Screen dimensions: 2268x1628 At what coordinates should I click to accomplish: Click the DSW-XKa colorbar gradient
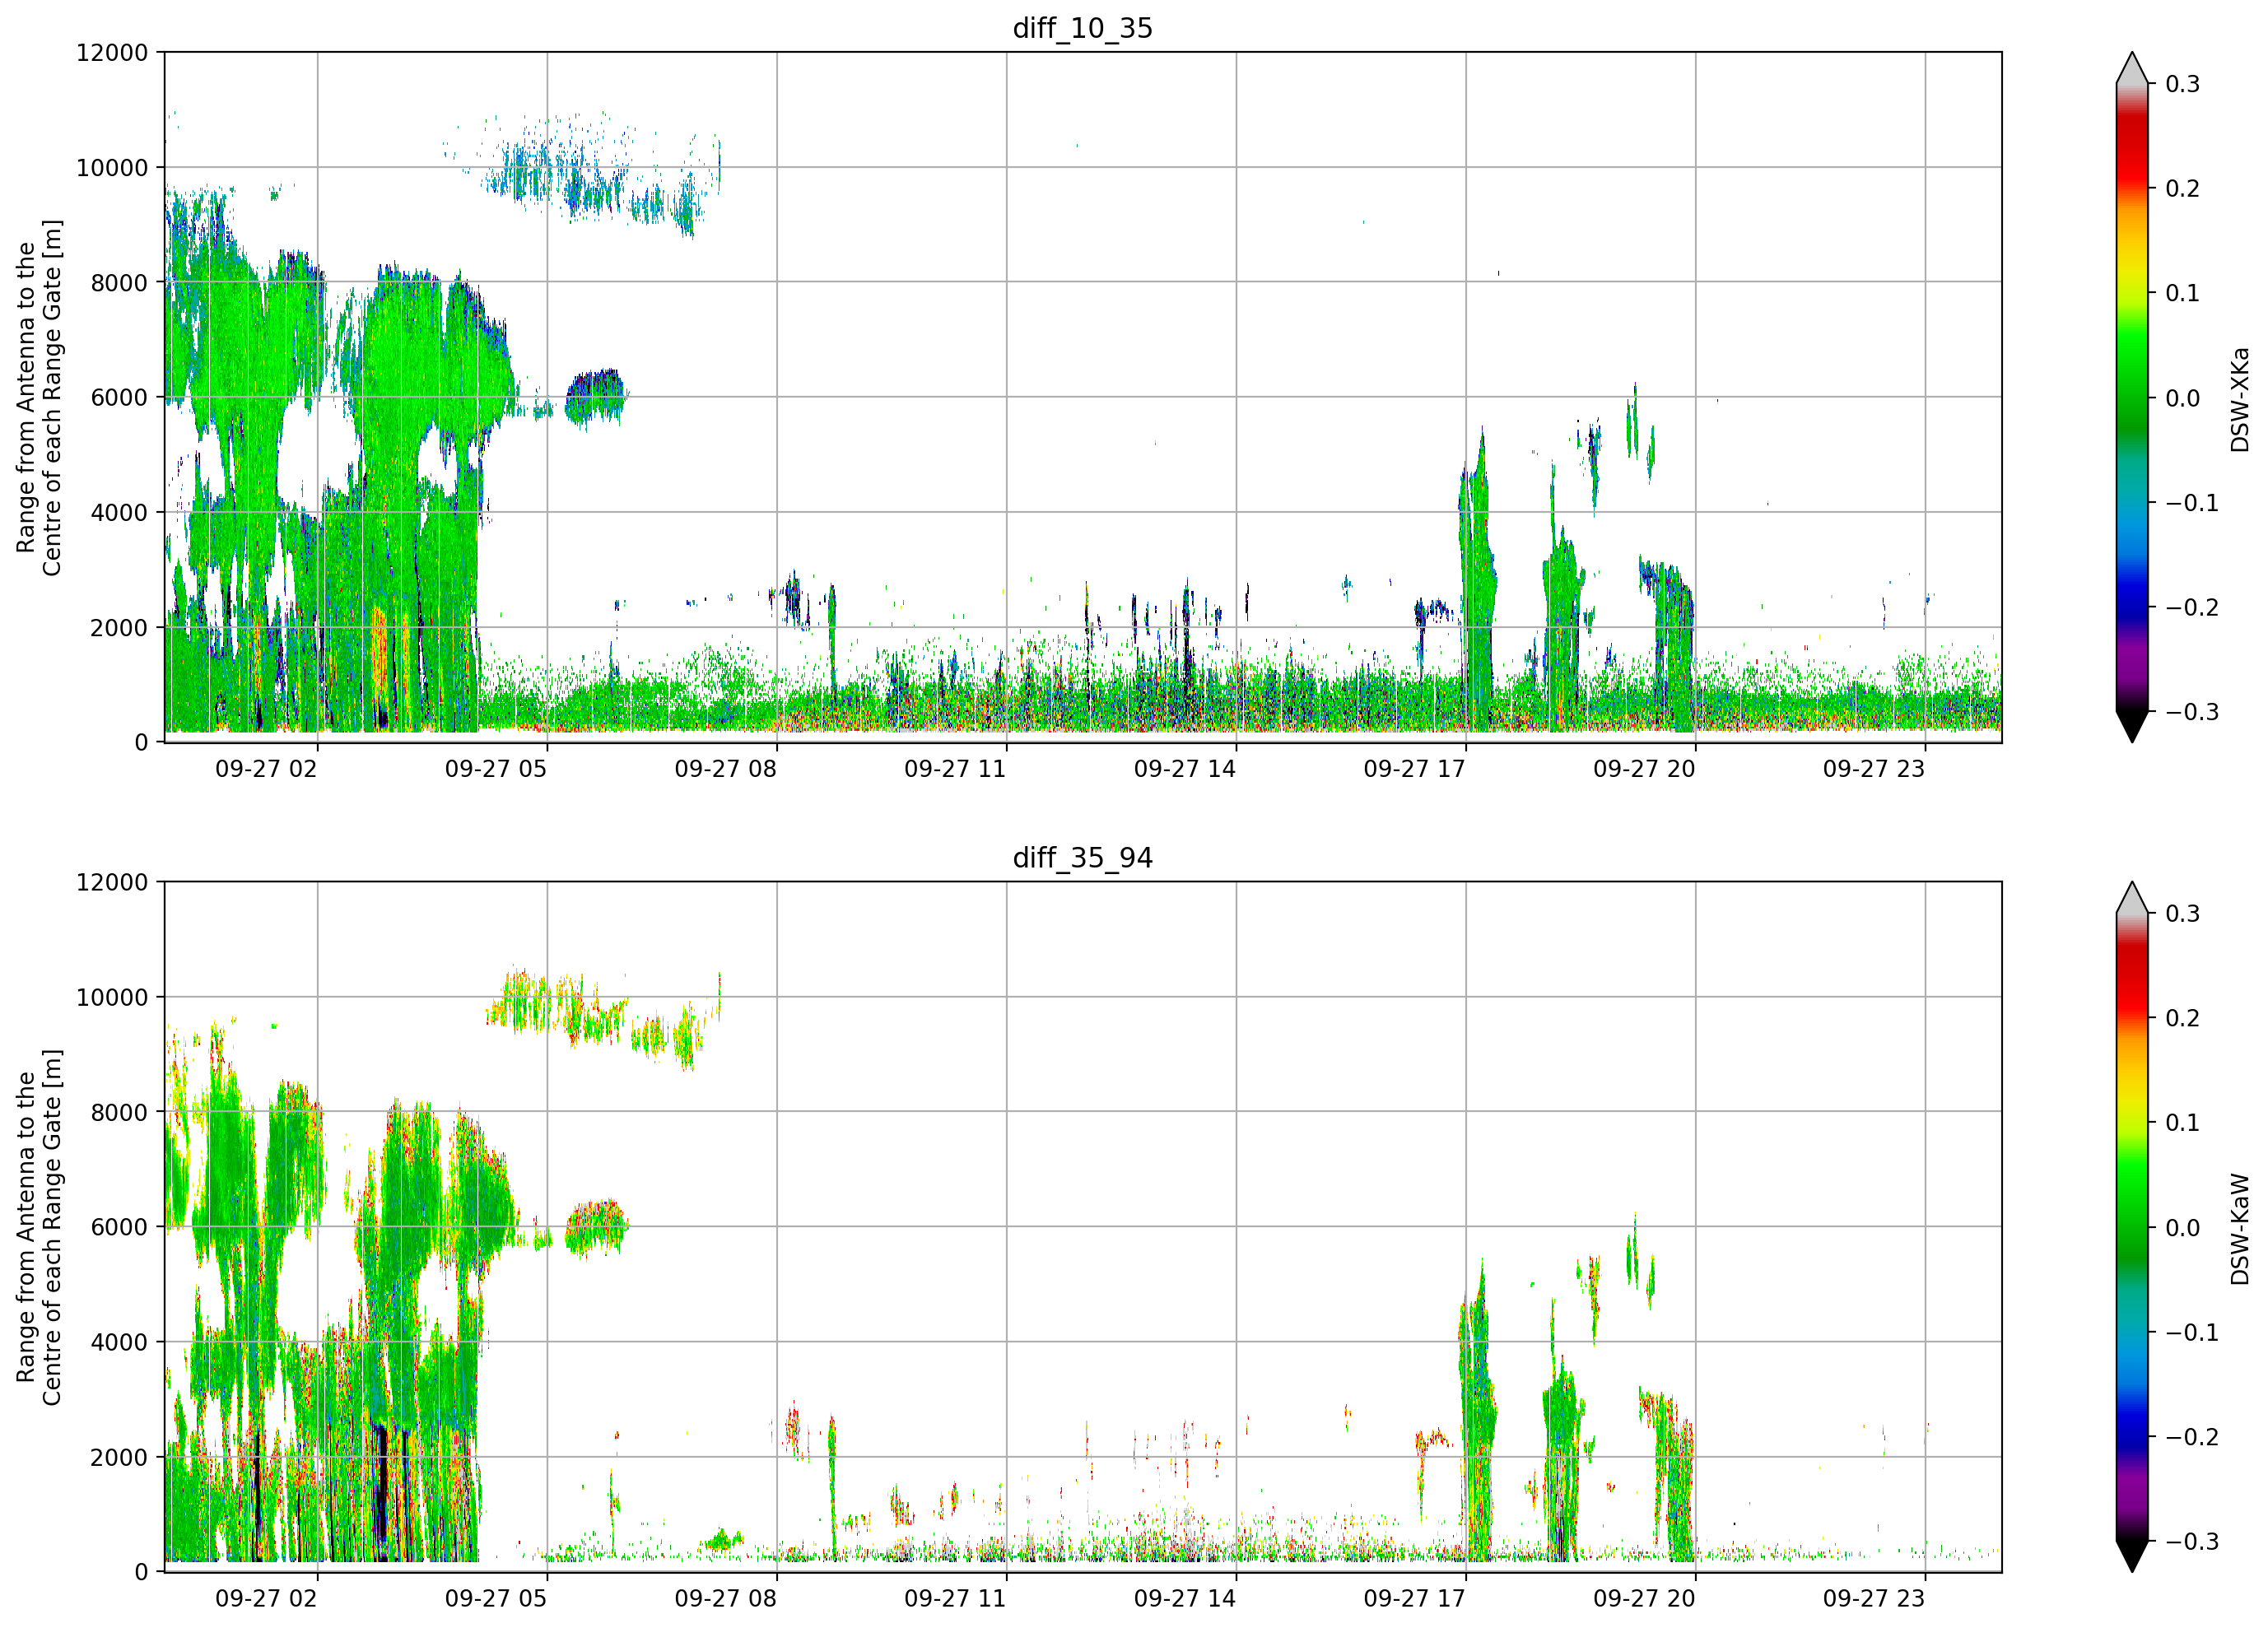[2132, 397]
